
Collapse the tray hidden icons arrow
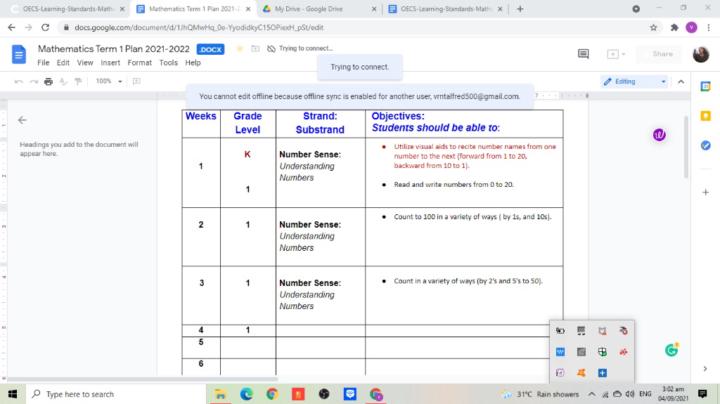592,394
